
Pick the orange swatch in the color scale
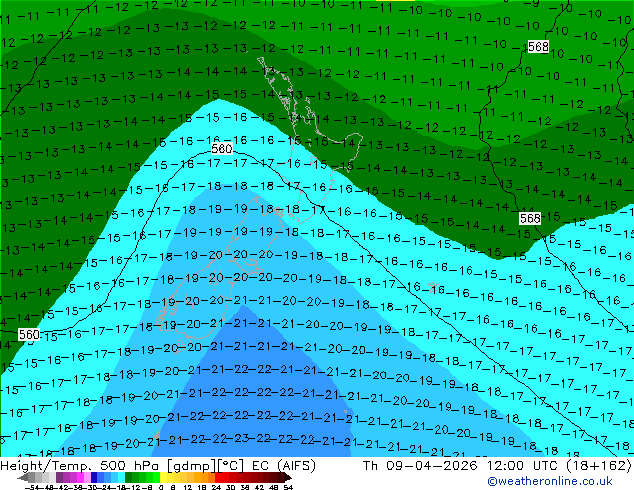point(204,478)
